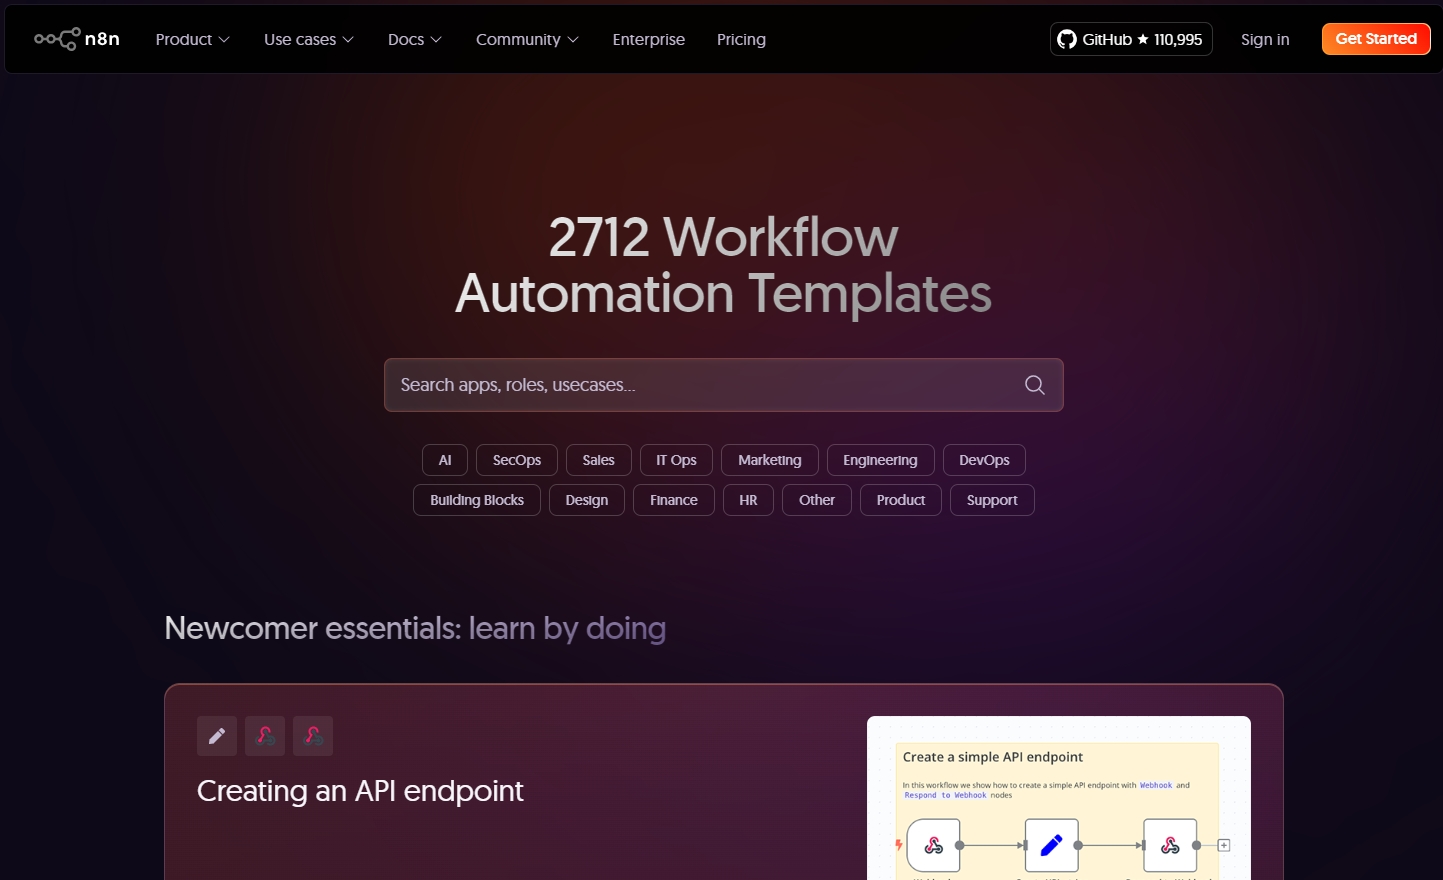Select the Support category tag
1443x880 pixels.
[992, 500]
